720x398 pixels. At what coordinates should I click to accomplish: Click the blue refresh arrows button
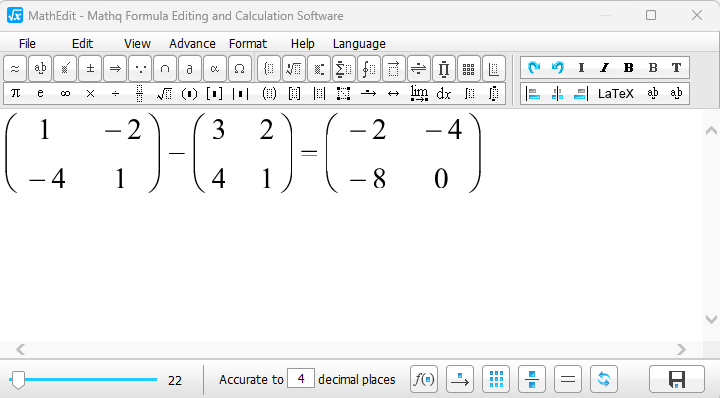(x=604, y=380)
